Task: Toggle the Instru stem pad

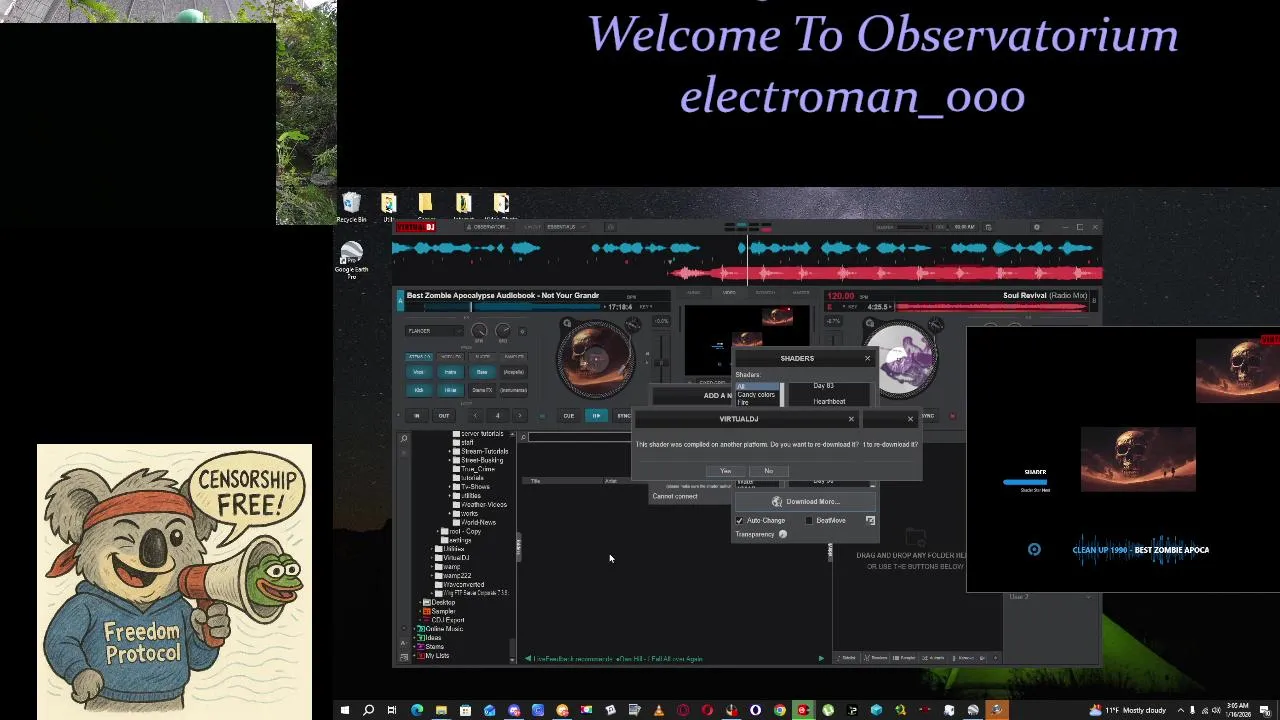Action: pos(450,372)
